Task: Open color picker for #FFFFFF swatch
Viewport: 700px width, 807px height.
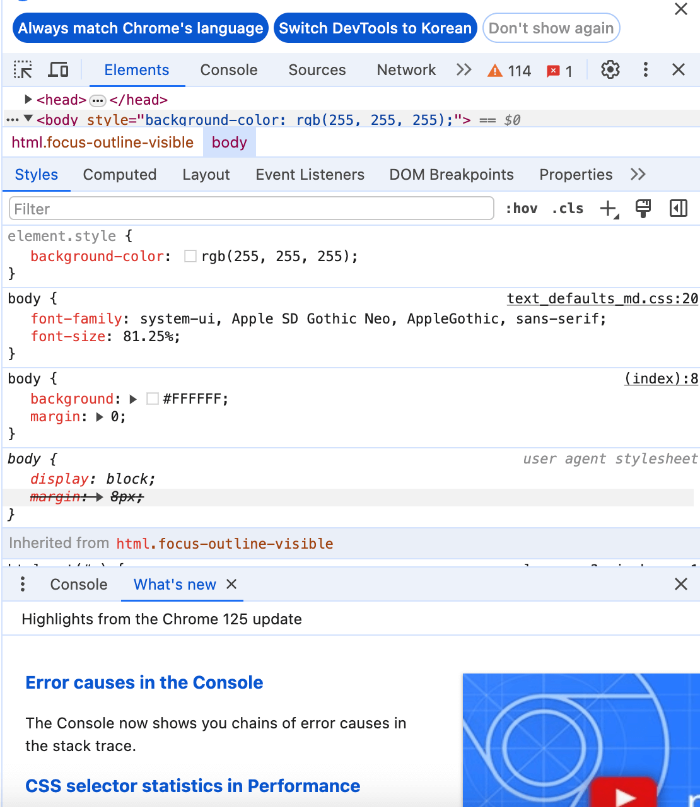Action: pos(152,399)
